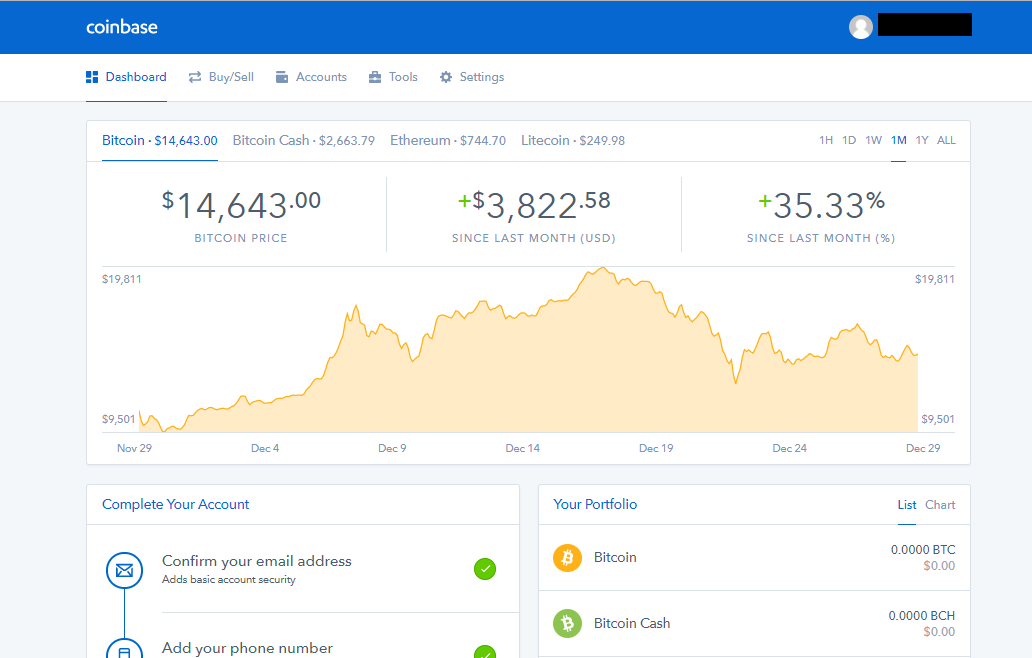Click the 0.0000 BTC balance

[923, 549]
